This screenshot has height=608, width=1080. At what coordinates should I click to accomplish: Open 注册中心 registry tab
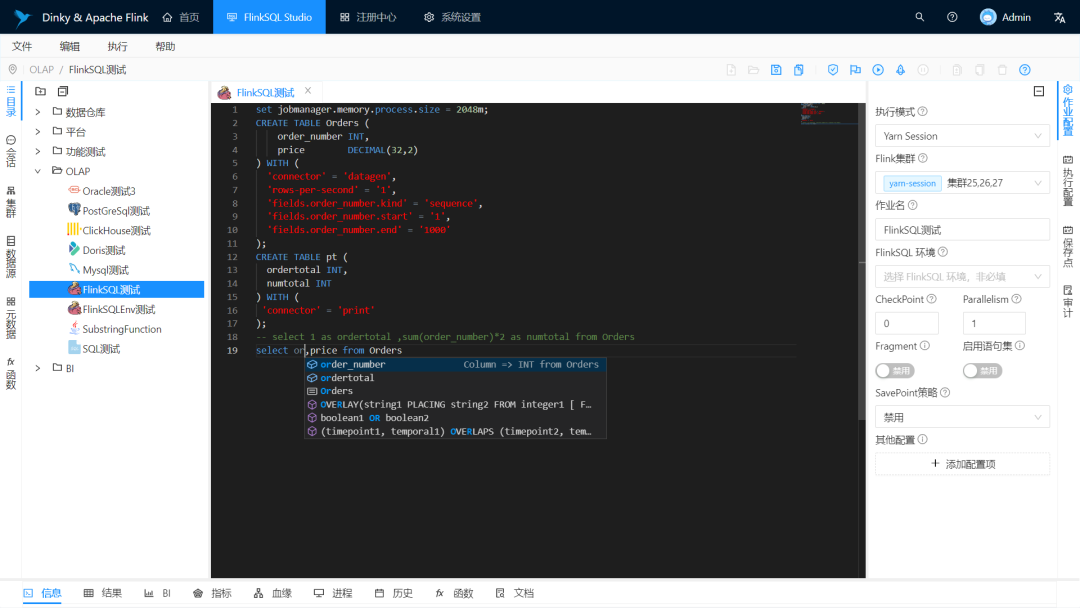[x=368, y=17]
